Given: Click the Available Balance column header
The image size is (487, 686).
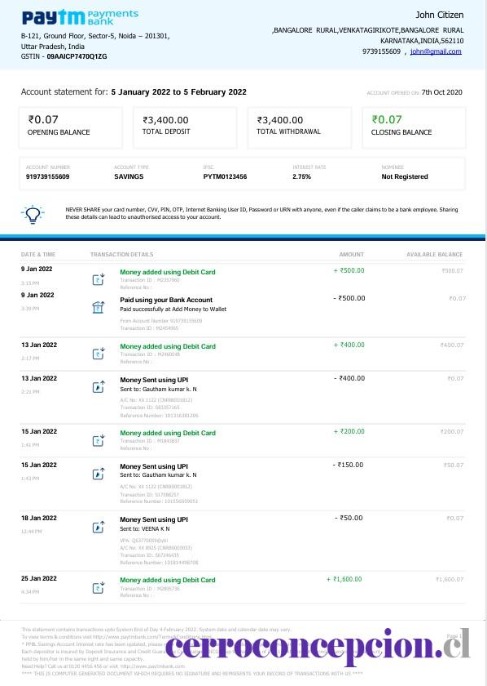Looking at the screenshot, I should 434,254.
